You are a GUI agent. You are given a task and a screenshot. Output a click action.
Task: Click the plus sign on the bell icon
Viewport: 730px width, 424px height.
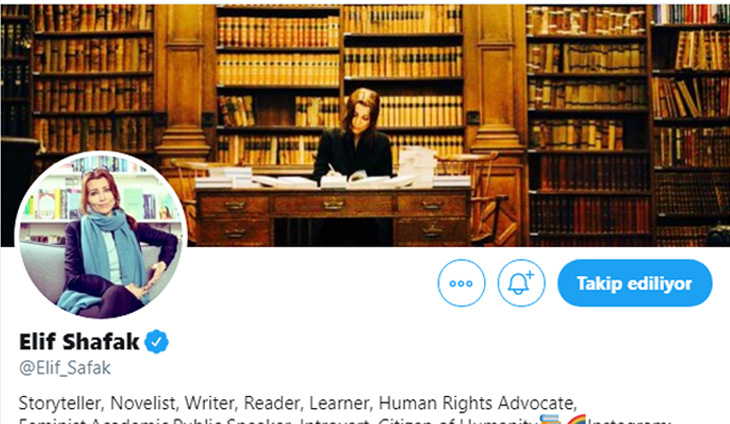pyautogui.click(x=530, y=275)
